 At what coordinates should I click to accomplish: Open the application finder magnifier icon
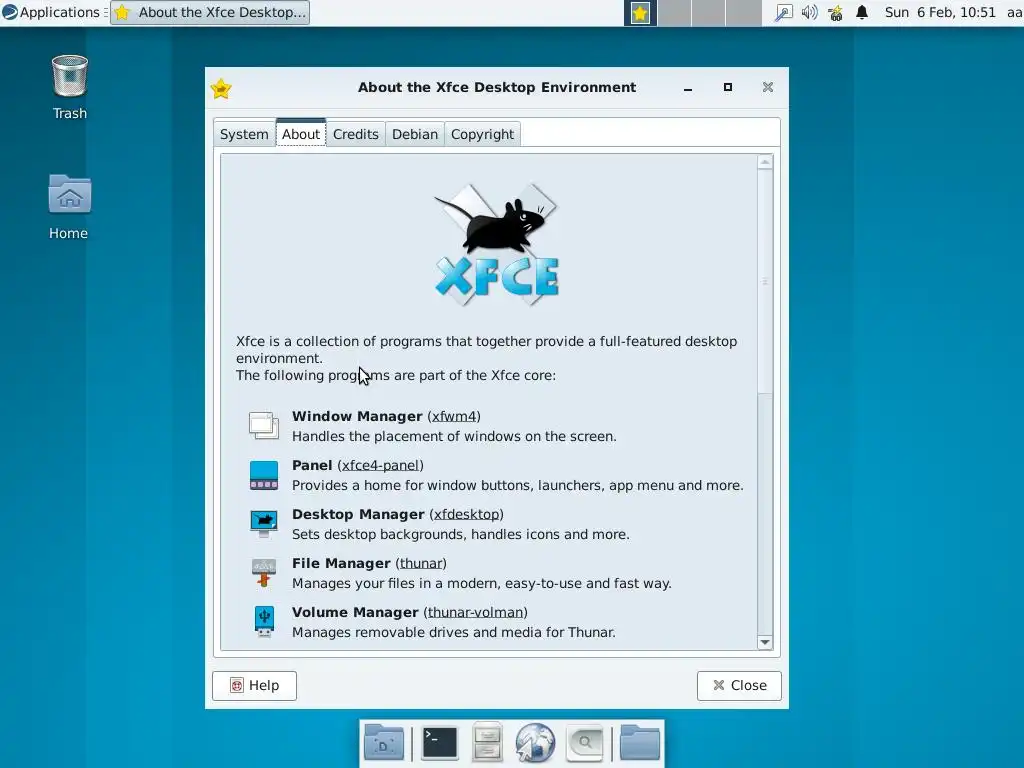click(x=584, y=743)
